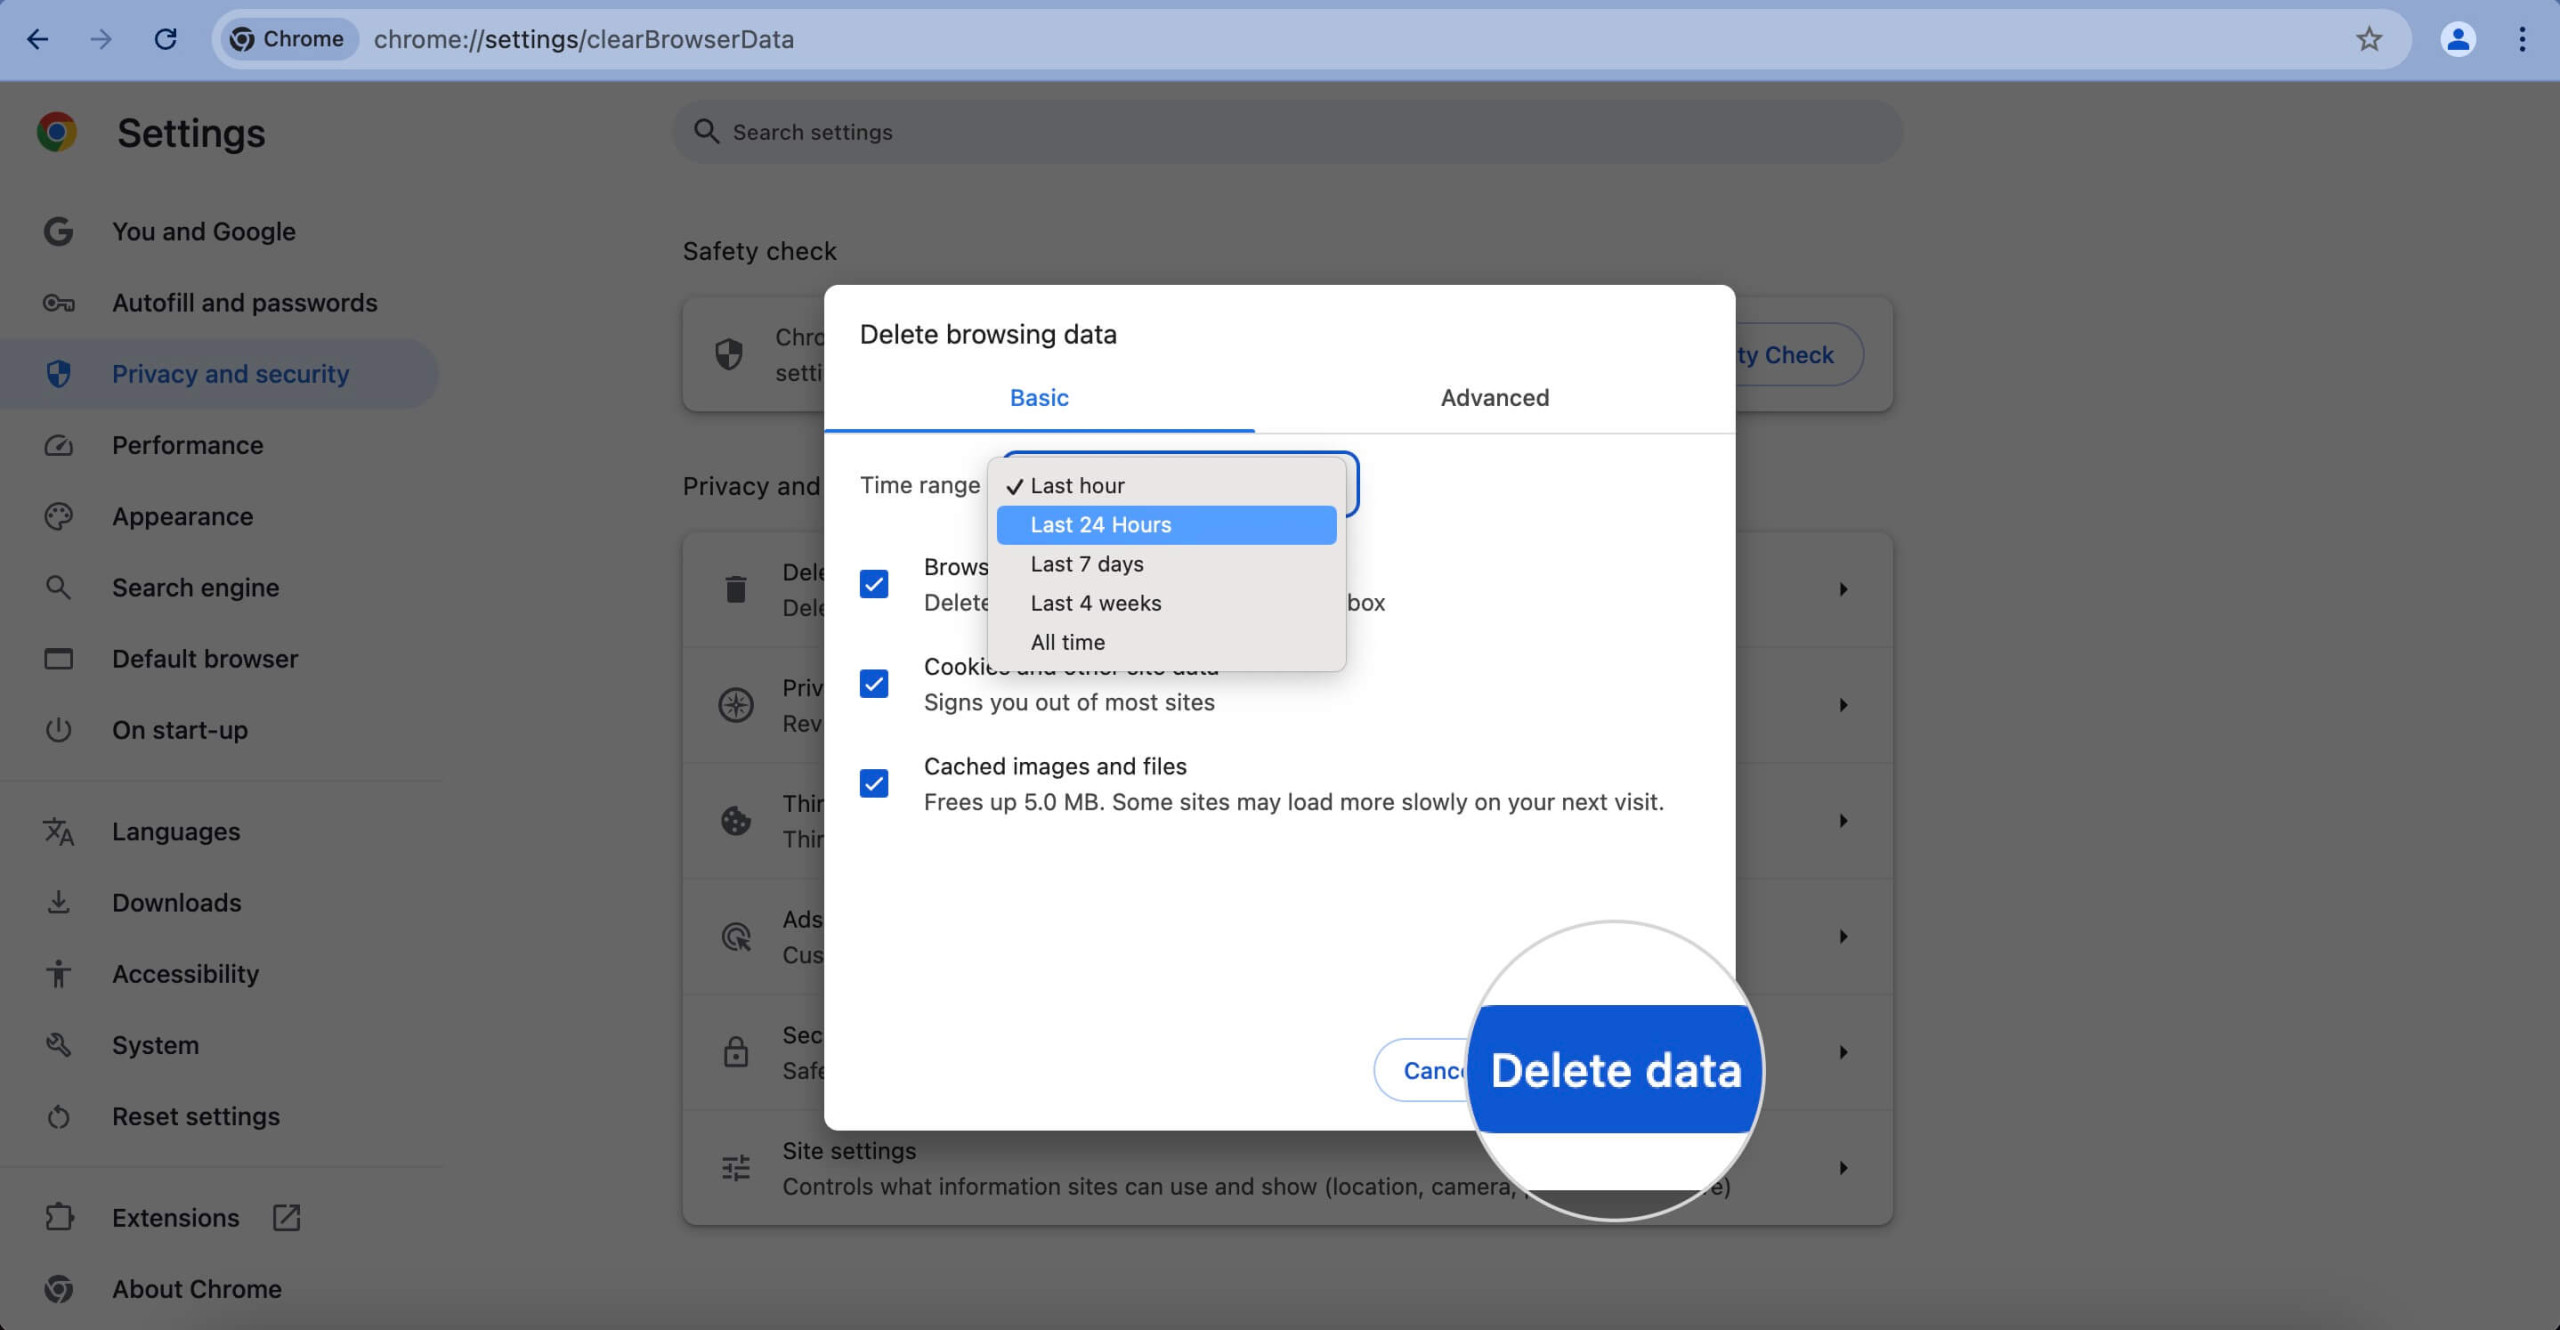
Task: Toggle the Cached images and files checkbox
Action: pos(874,783)
